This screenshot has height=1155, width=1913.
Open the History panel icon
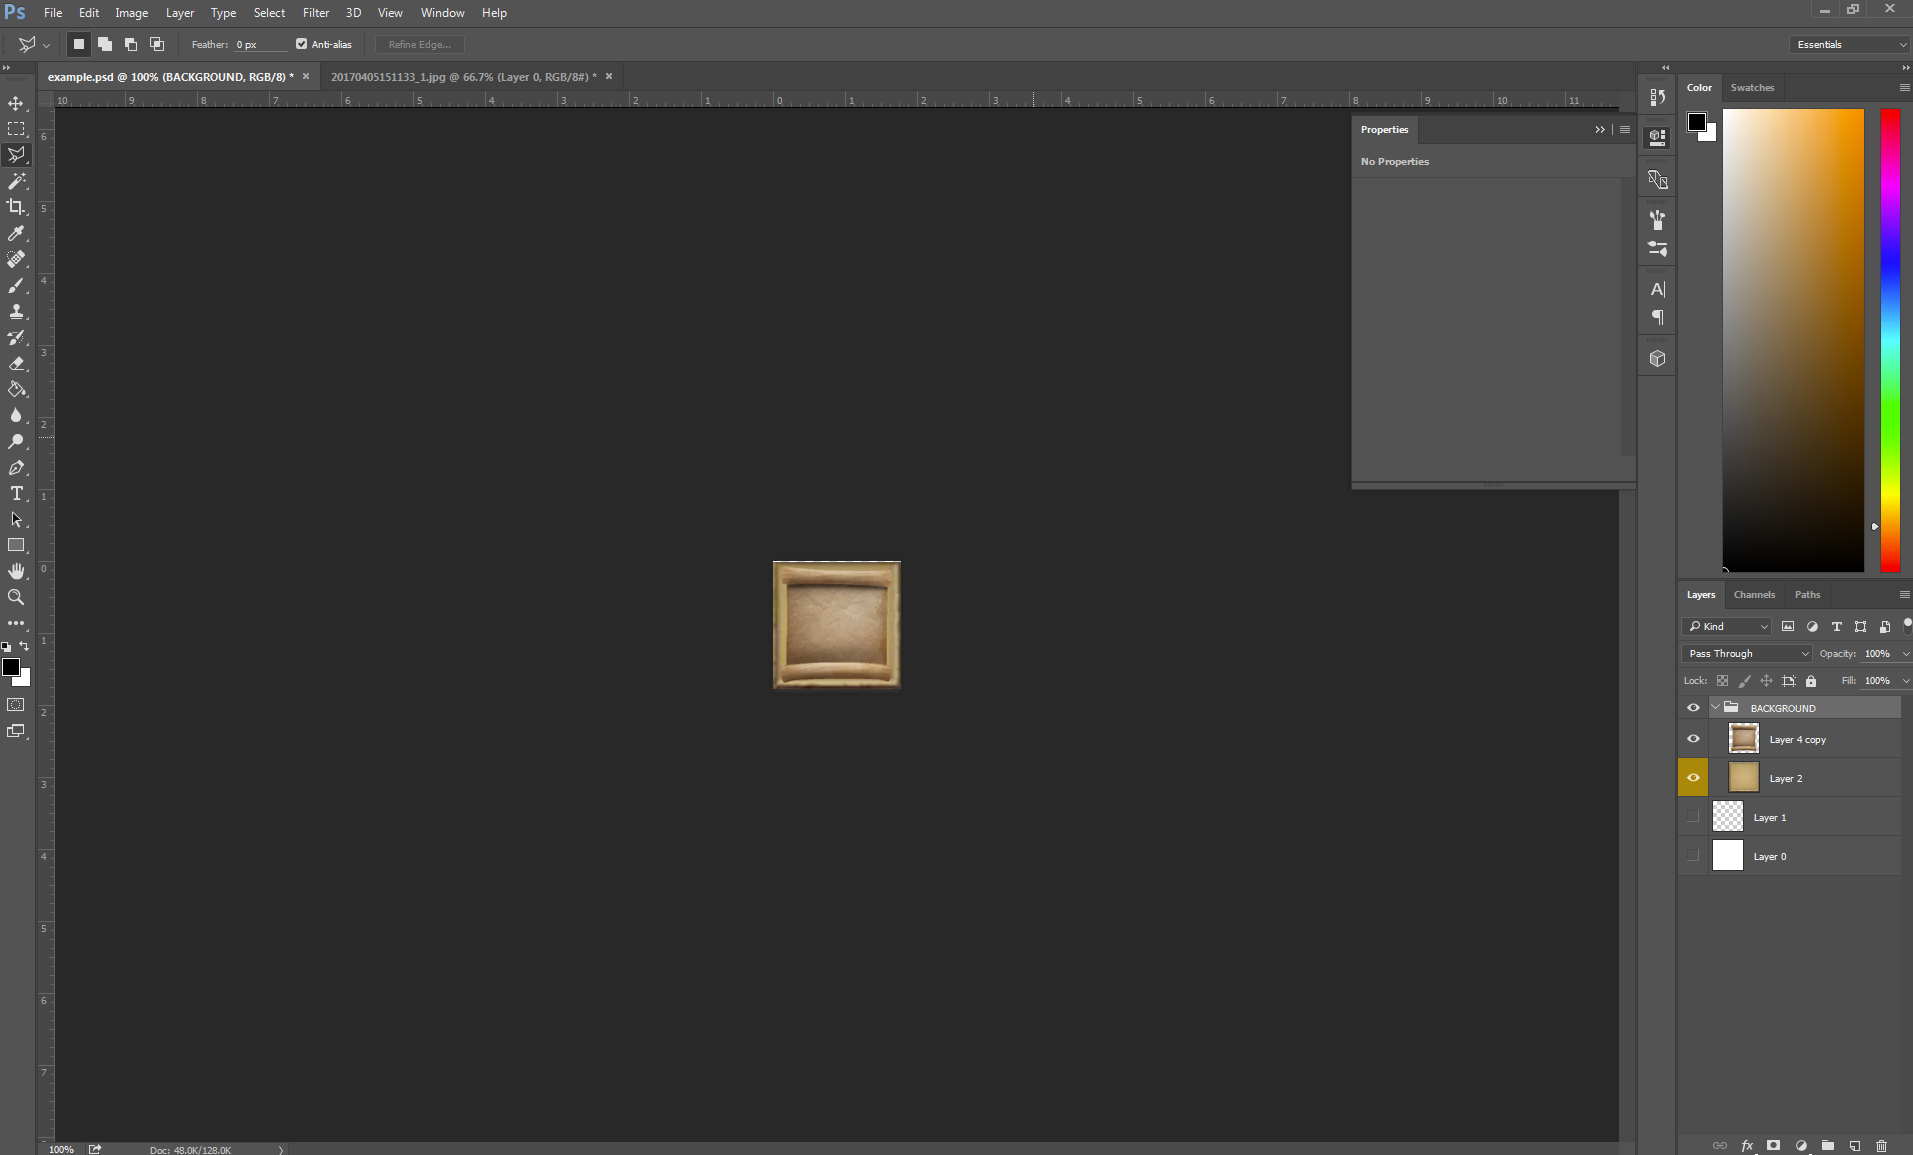pos(1657,97)
